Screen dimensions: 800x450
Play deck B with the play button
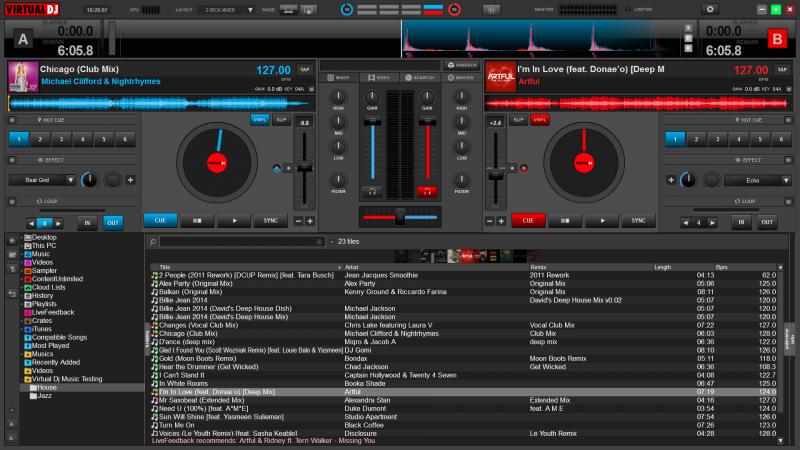[x=602, y=221]
